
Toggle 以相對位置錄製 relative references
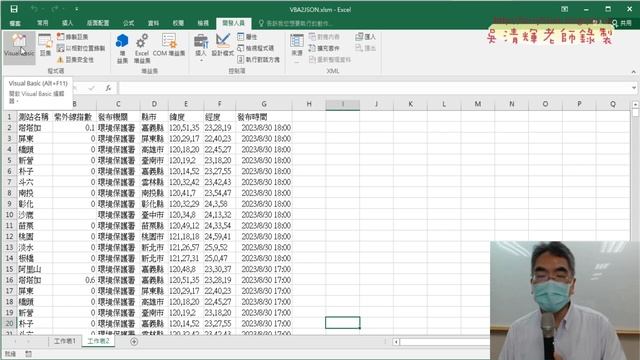click(x=81, y=48)
